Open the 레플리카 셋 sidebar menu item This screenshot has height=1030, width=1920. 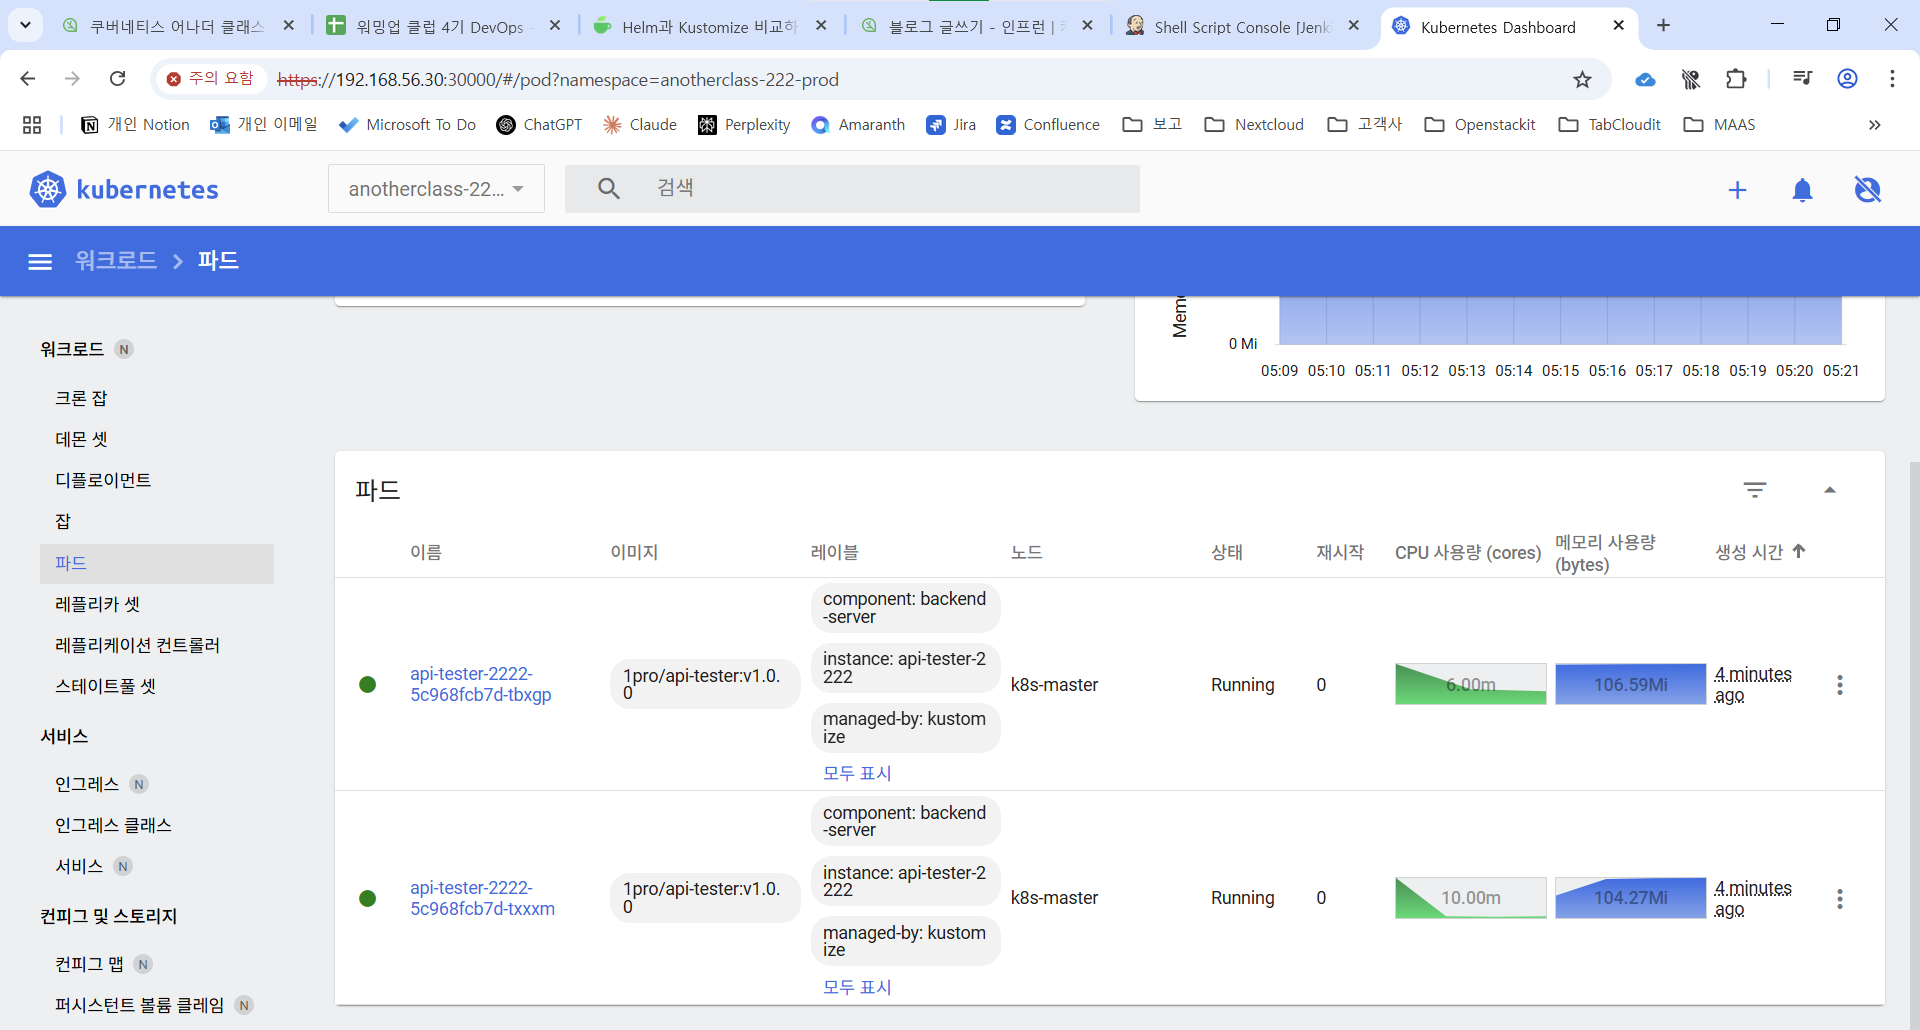(97, 605)
